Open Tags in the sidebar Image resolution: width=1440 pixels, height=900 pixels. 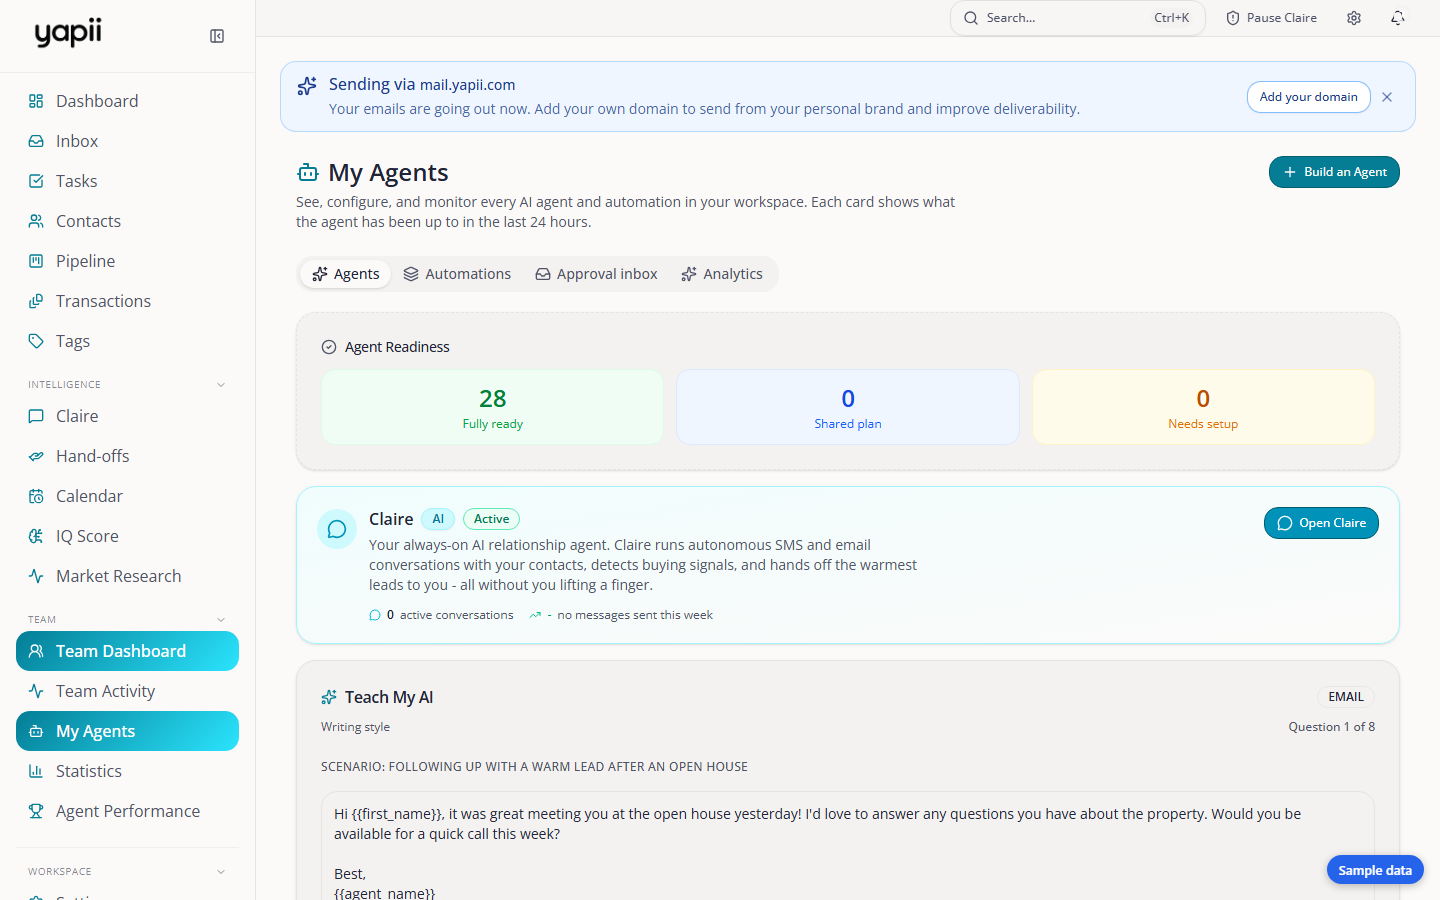127,341
